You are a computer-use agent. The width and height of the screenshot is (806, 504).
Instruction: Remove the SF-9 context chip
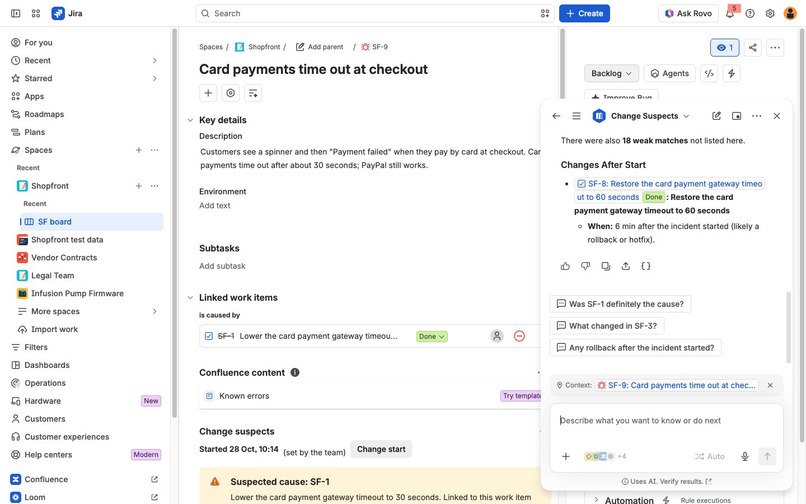(x=770, y=385)
